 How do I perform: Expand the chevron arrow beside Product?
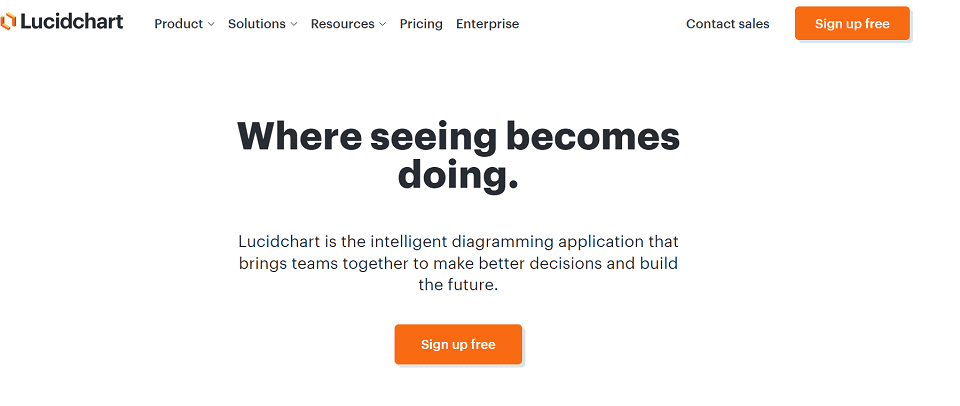pos(211,24)
